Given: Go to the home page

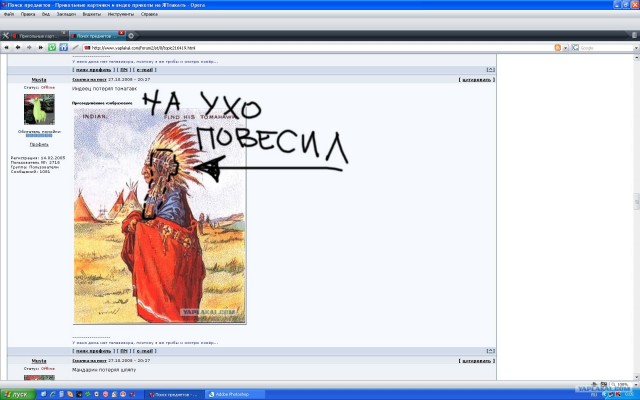Looking at the screenshot, I should (x=63, y=48).
